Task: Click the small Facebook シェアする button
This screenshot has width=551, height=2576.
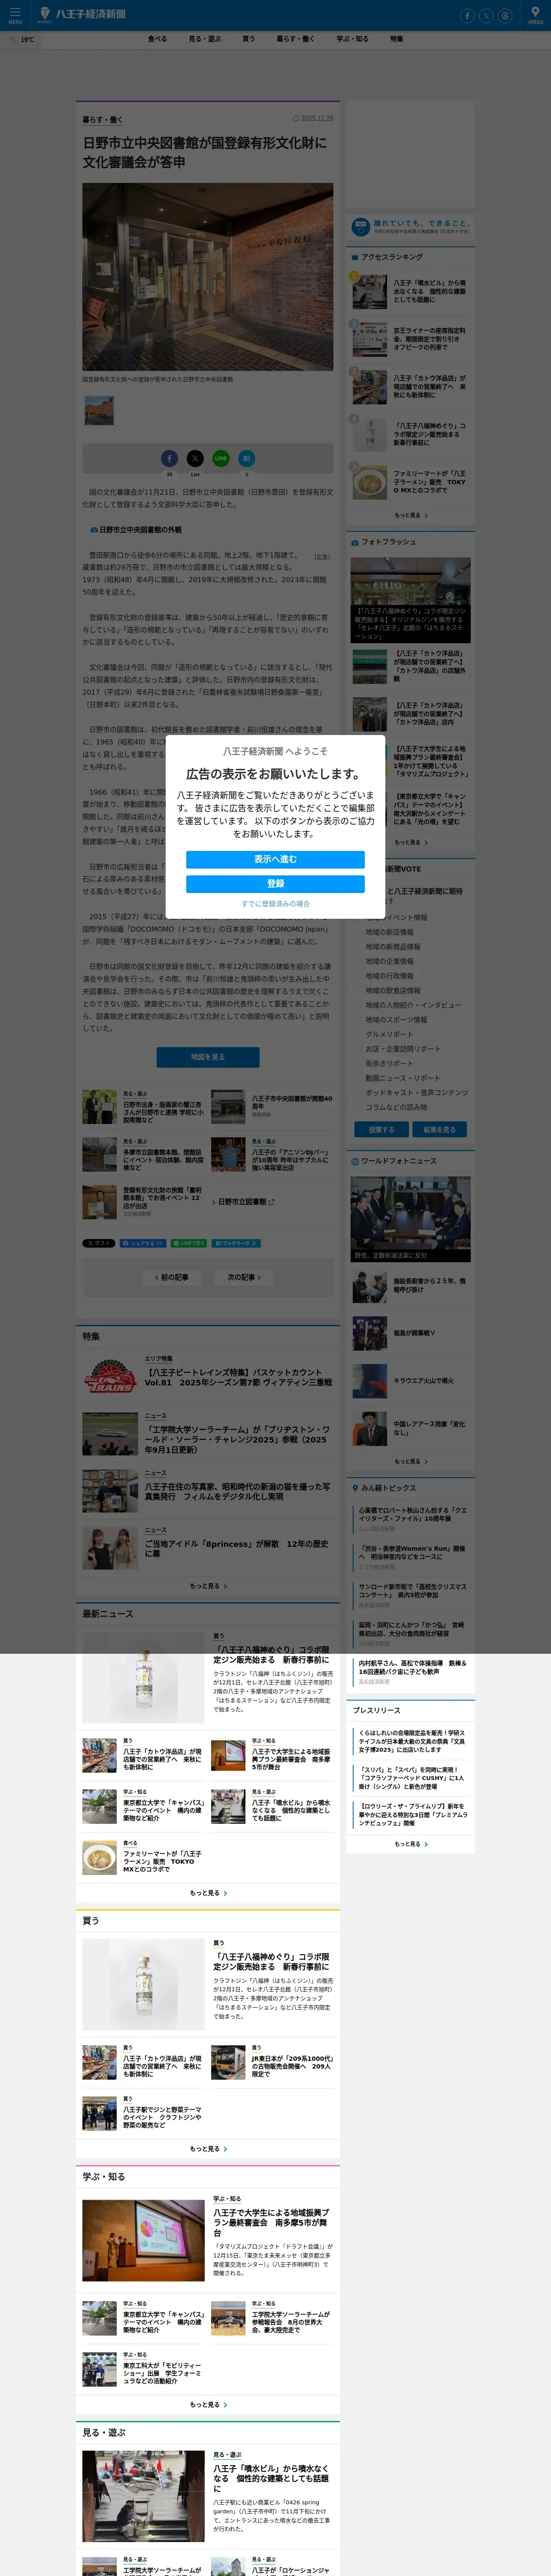Action: click(x=143, y=1243)
